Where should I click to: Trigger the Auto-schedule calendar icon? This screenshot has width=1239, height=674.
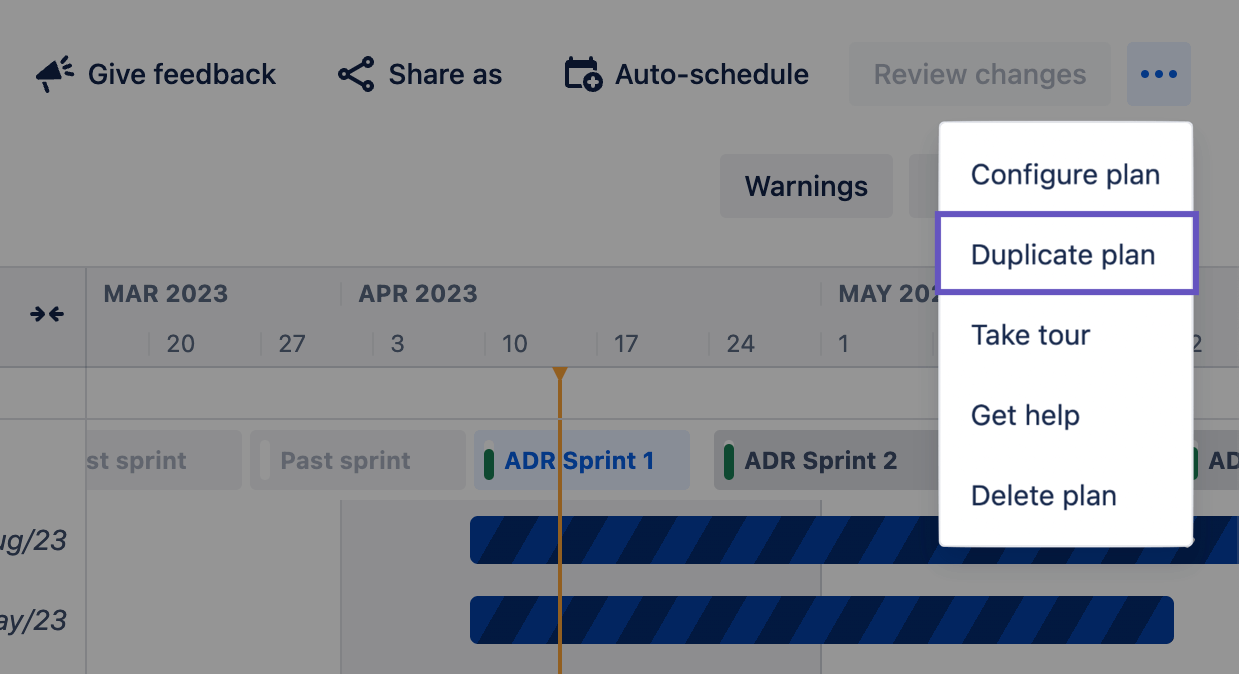click(584, 73)
